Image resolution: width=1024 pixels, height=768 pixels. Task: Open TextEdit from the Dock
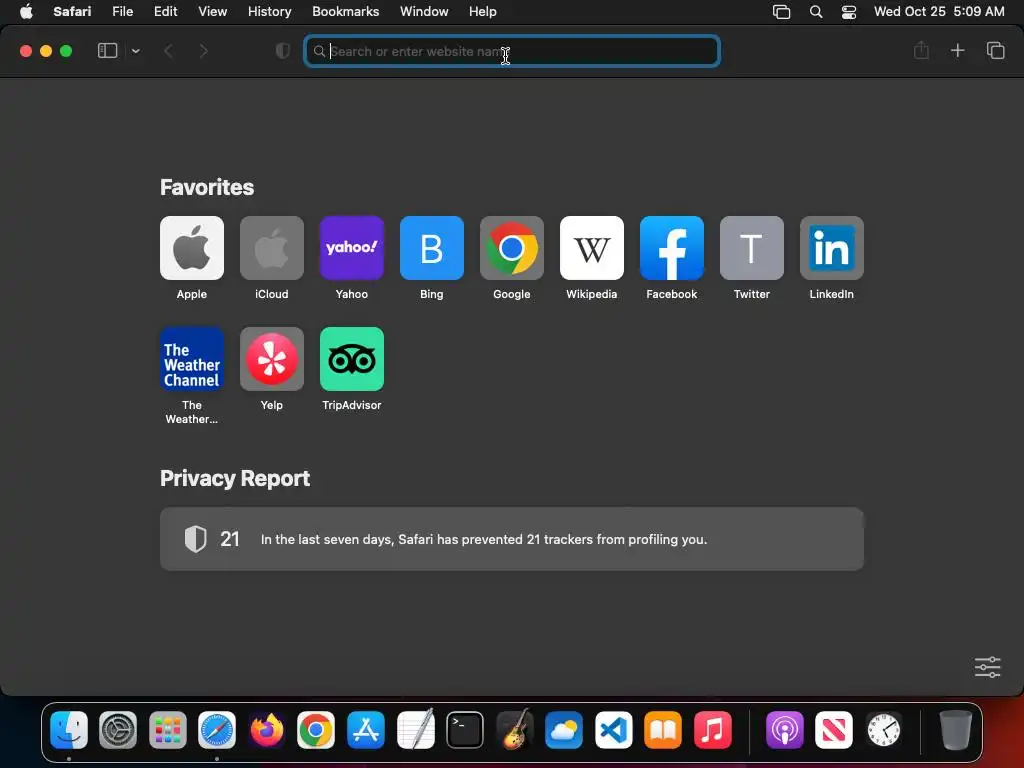point(415,729)
